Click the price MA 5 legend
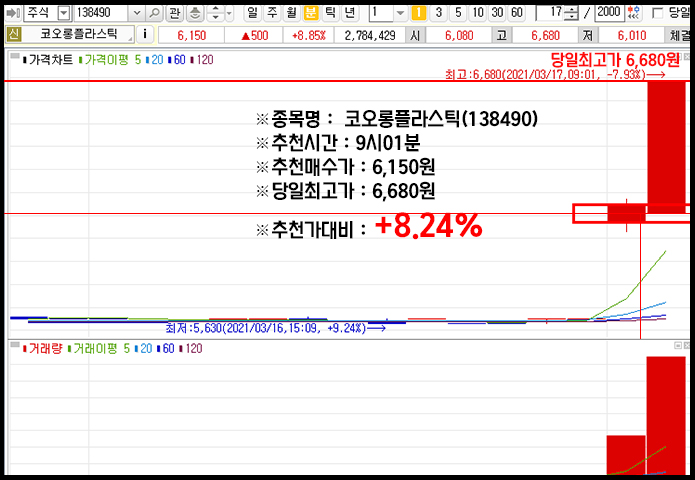The width and height of the screenshot is (695, 480). (138, 59)
